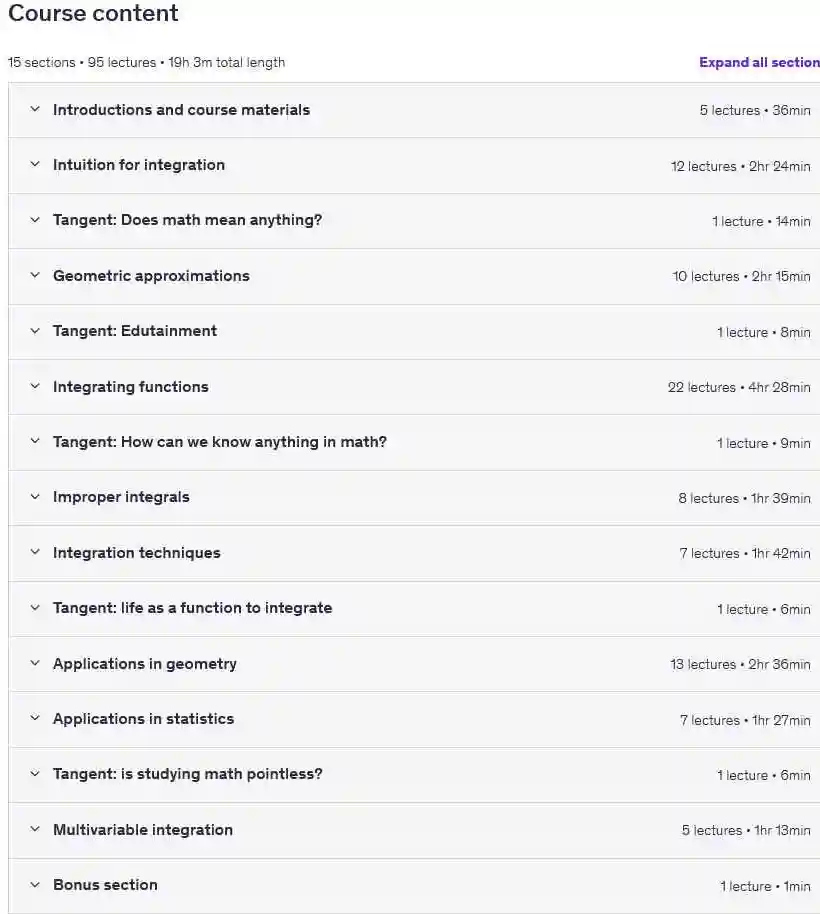Viewport: 820px width, 914px height.
Task: Expand the Bonus section chevron
Action: point(35,884)
